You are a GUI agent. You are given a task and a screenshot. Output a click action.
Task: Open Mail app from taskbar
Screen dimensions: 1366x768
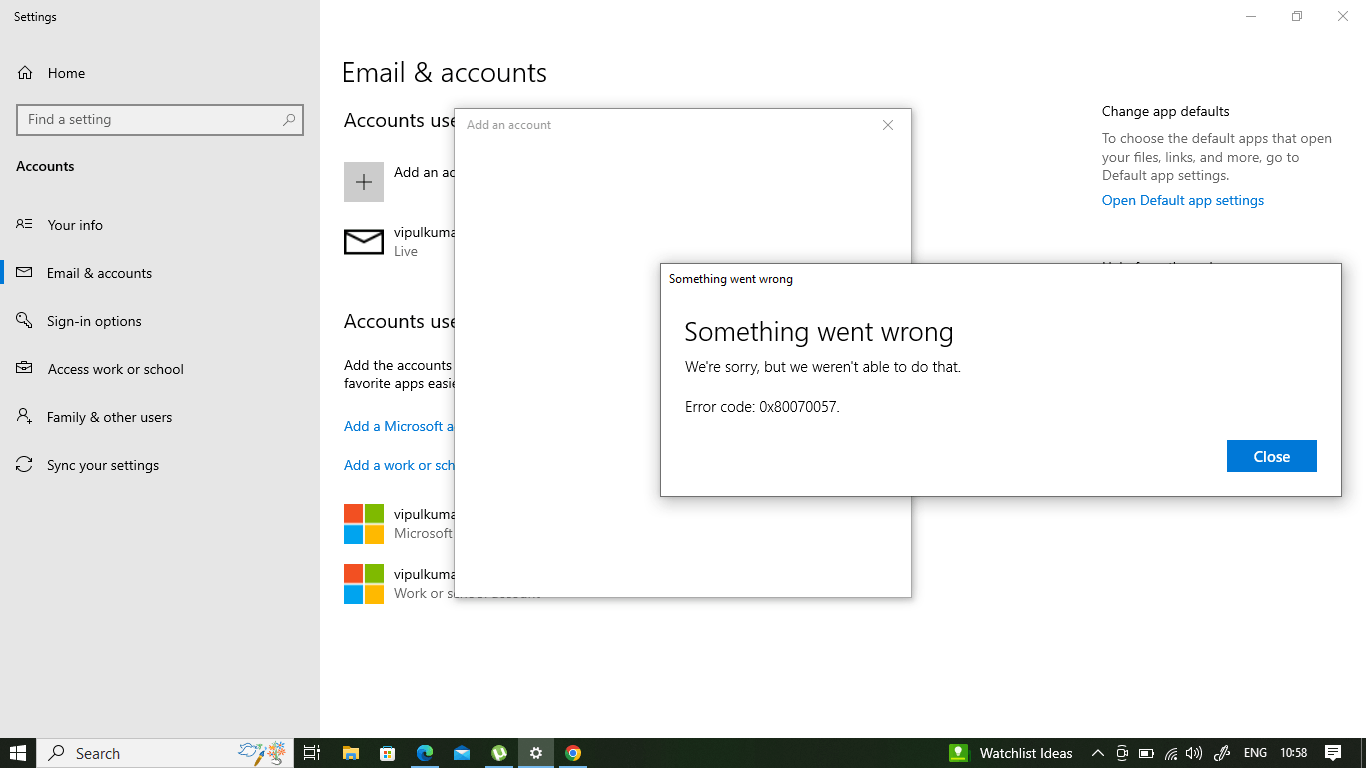point(462,753)
